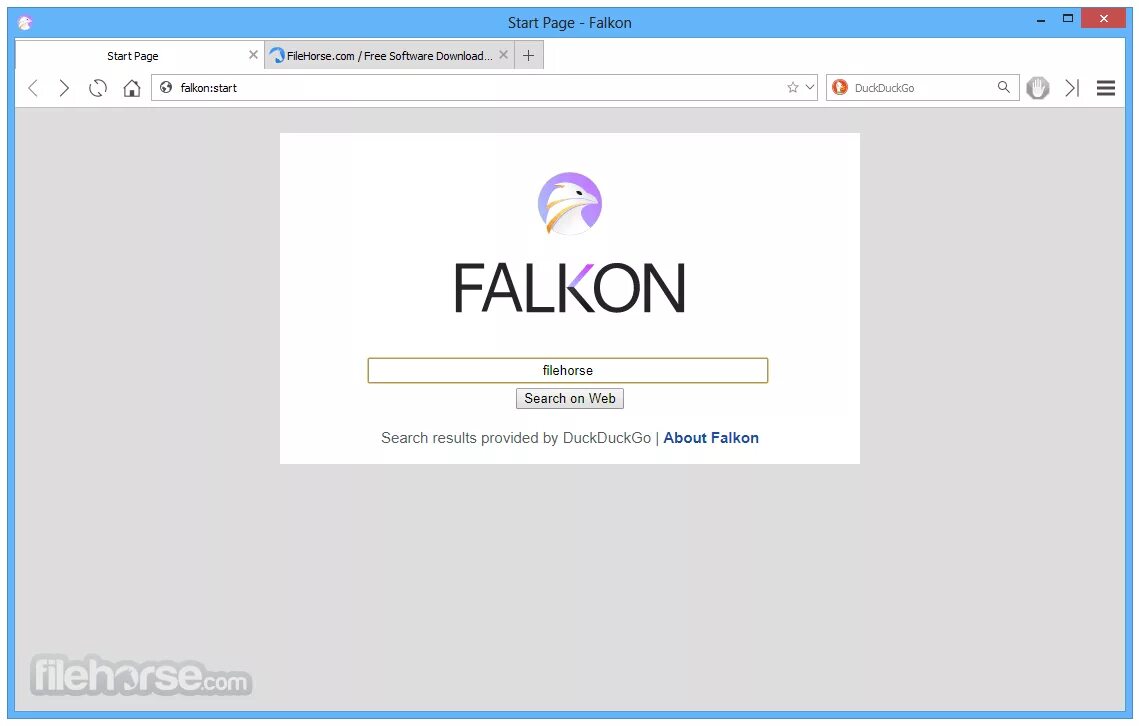
Task: Go forward with the forward arrow
Action: (64, 88)
